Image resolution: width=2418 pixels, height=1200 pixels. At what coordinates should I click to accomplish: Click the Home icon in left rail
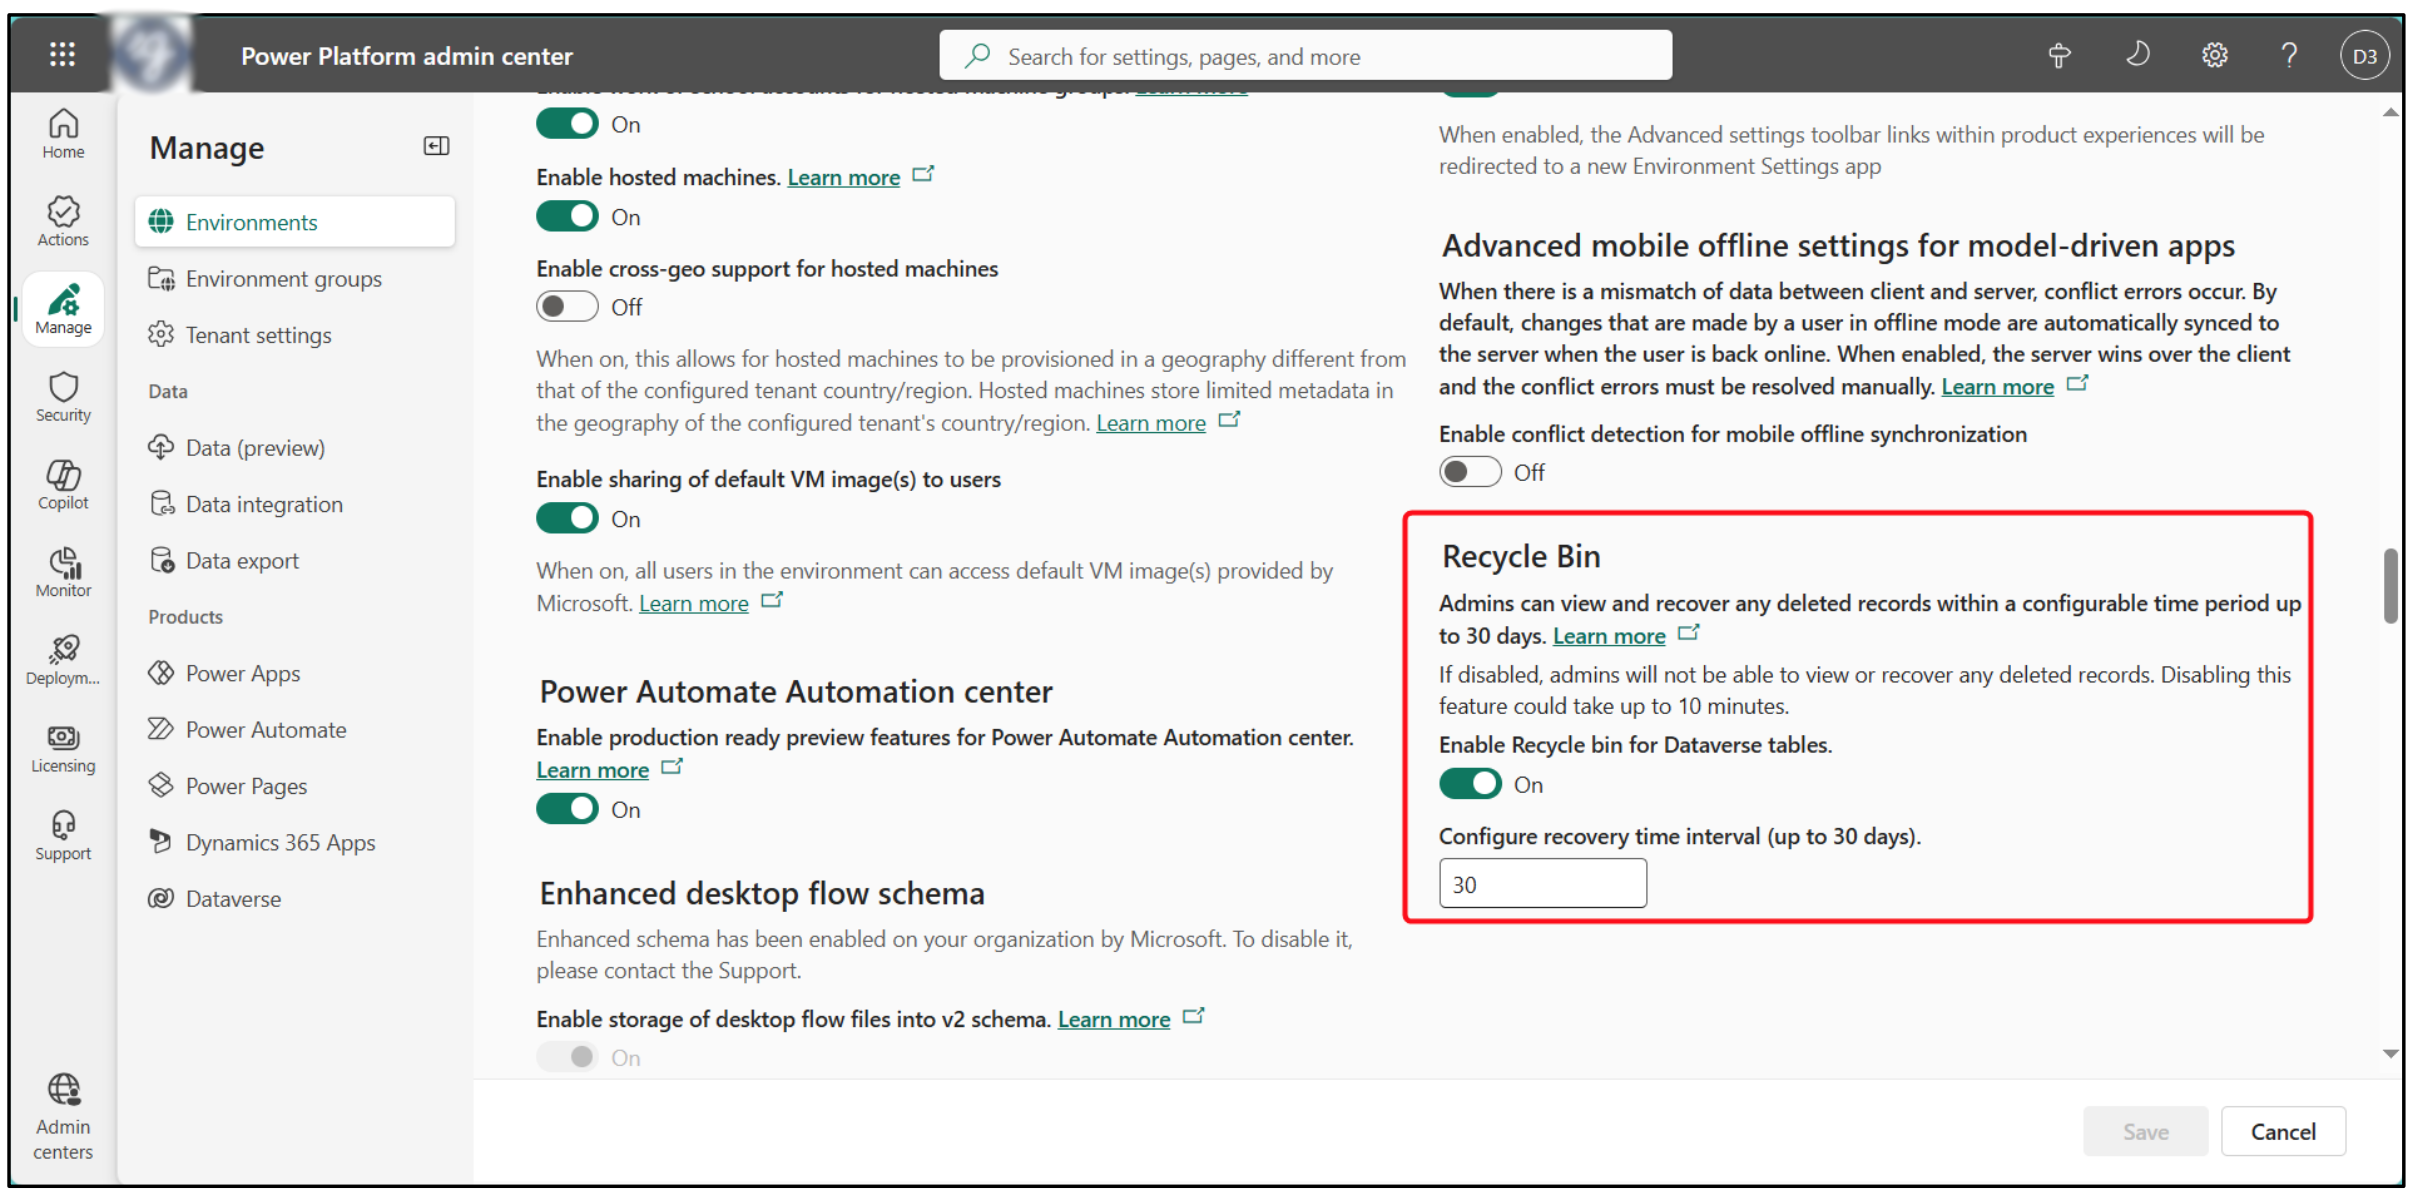coord(63,133)
